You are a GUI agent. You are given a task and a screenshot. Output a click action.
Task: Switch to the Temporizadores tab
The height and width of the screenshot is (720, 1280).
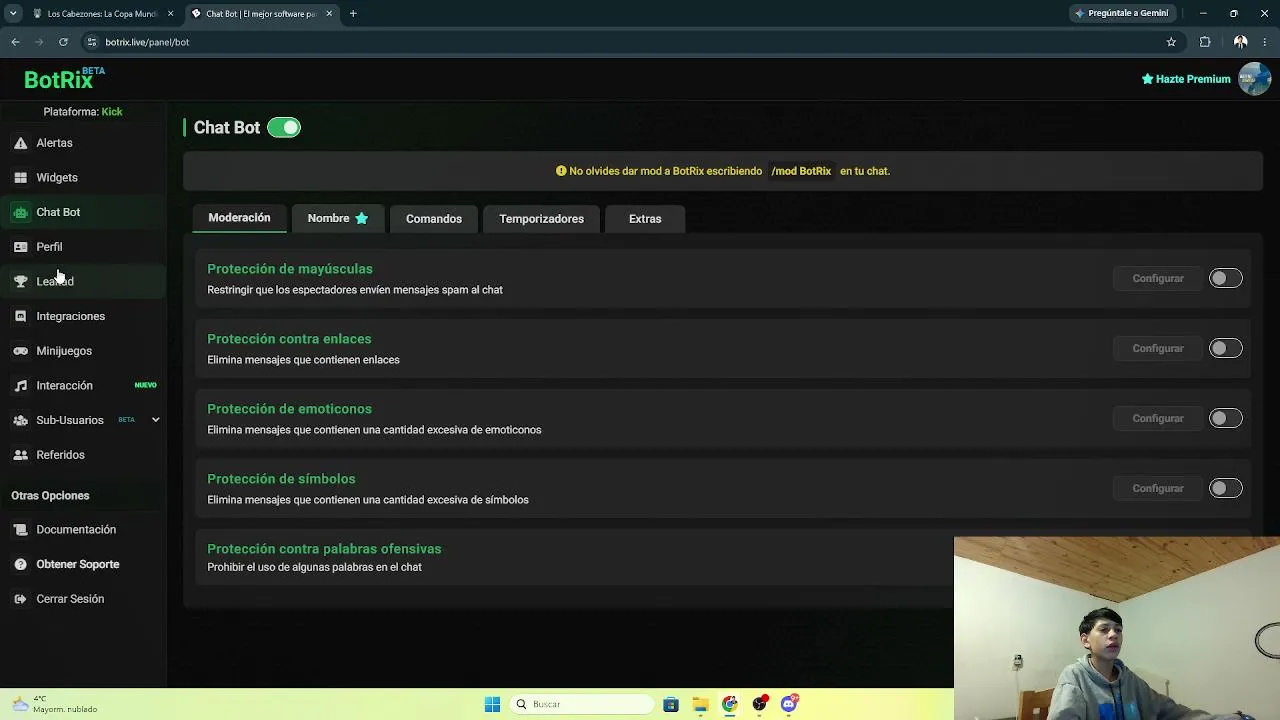coord(541,218)
